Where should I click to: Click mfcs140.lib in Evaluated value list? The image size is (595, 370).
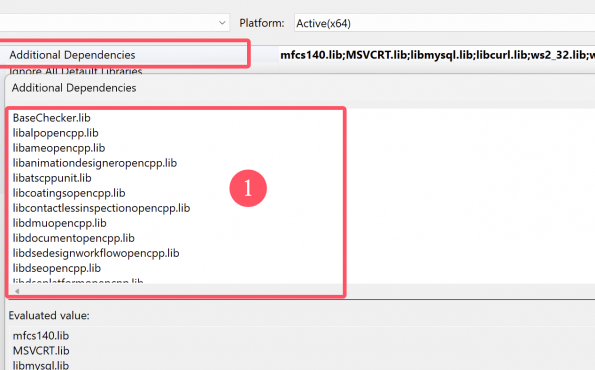click(41, 336)
